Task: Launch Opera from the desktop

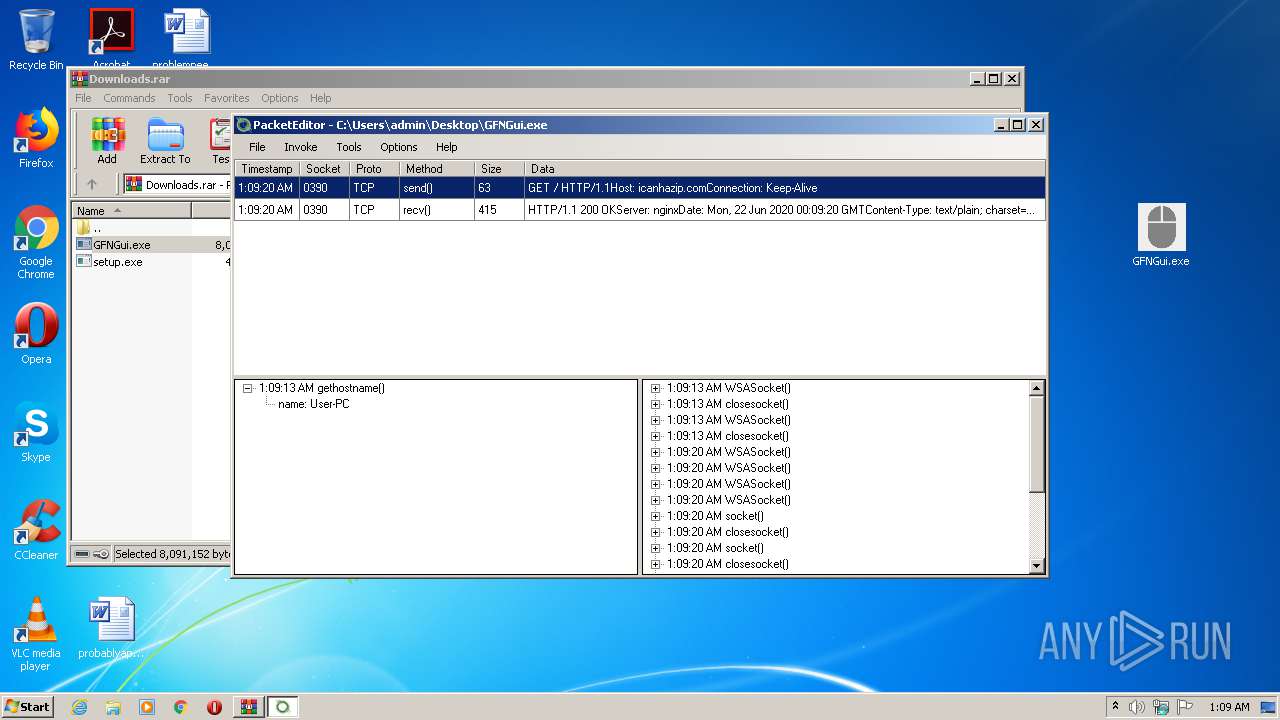Action: pos(36,334)
